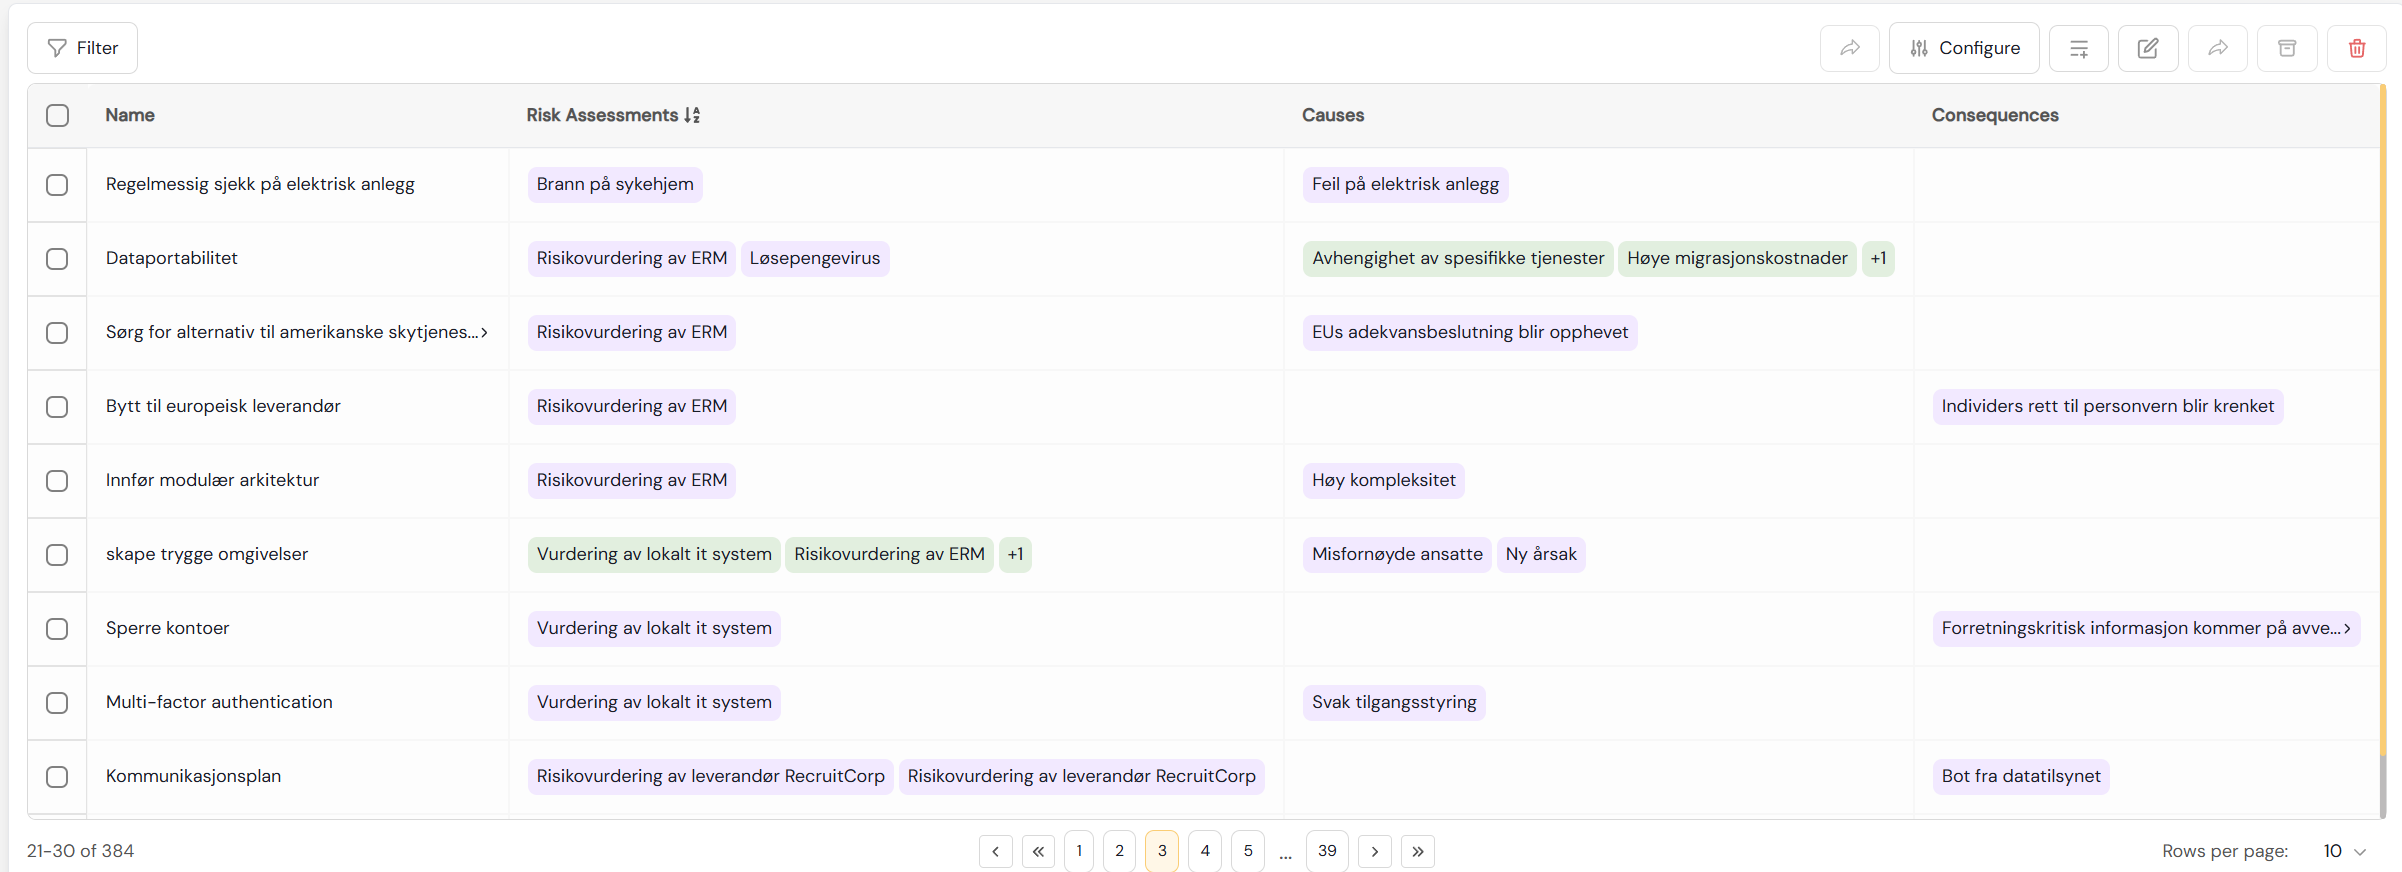Screen dimensions: 2402x872
Task: Click the add row icon button
Action: (2078, 48)
